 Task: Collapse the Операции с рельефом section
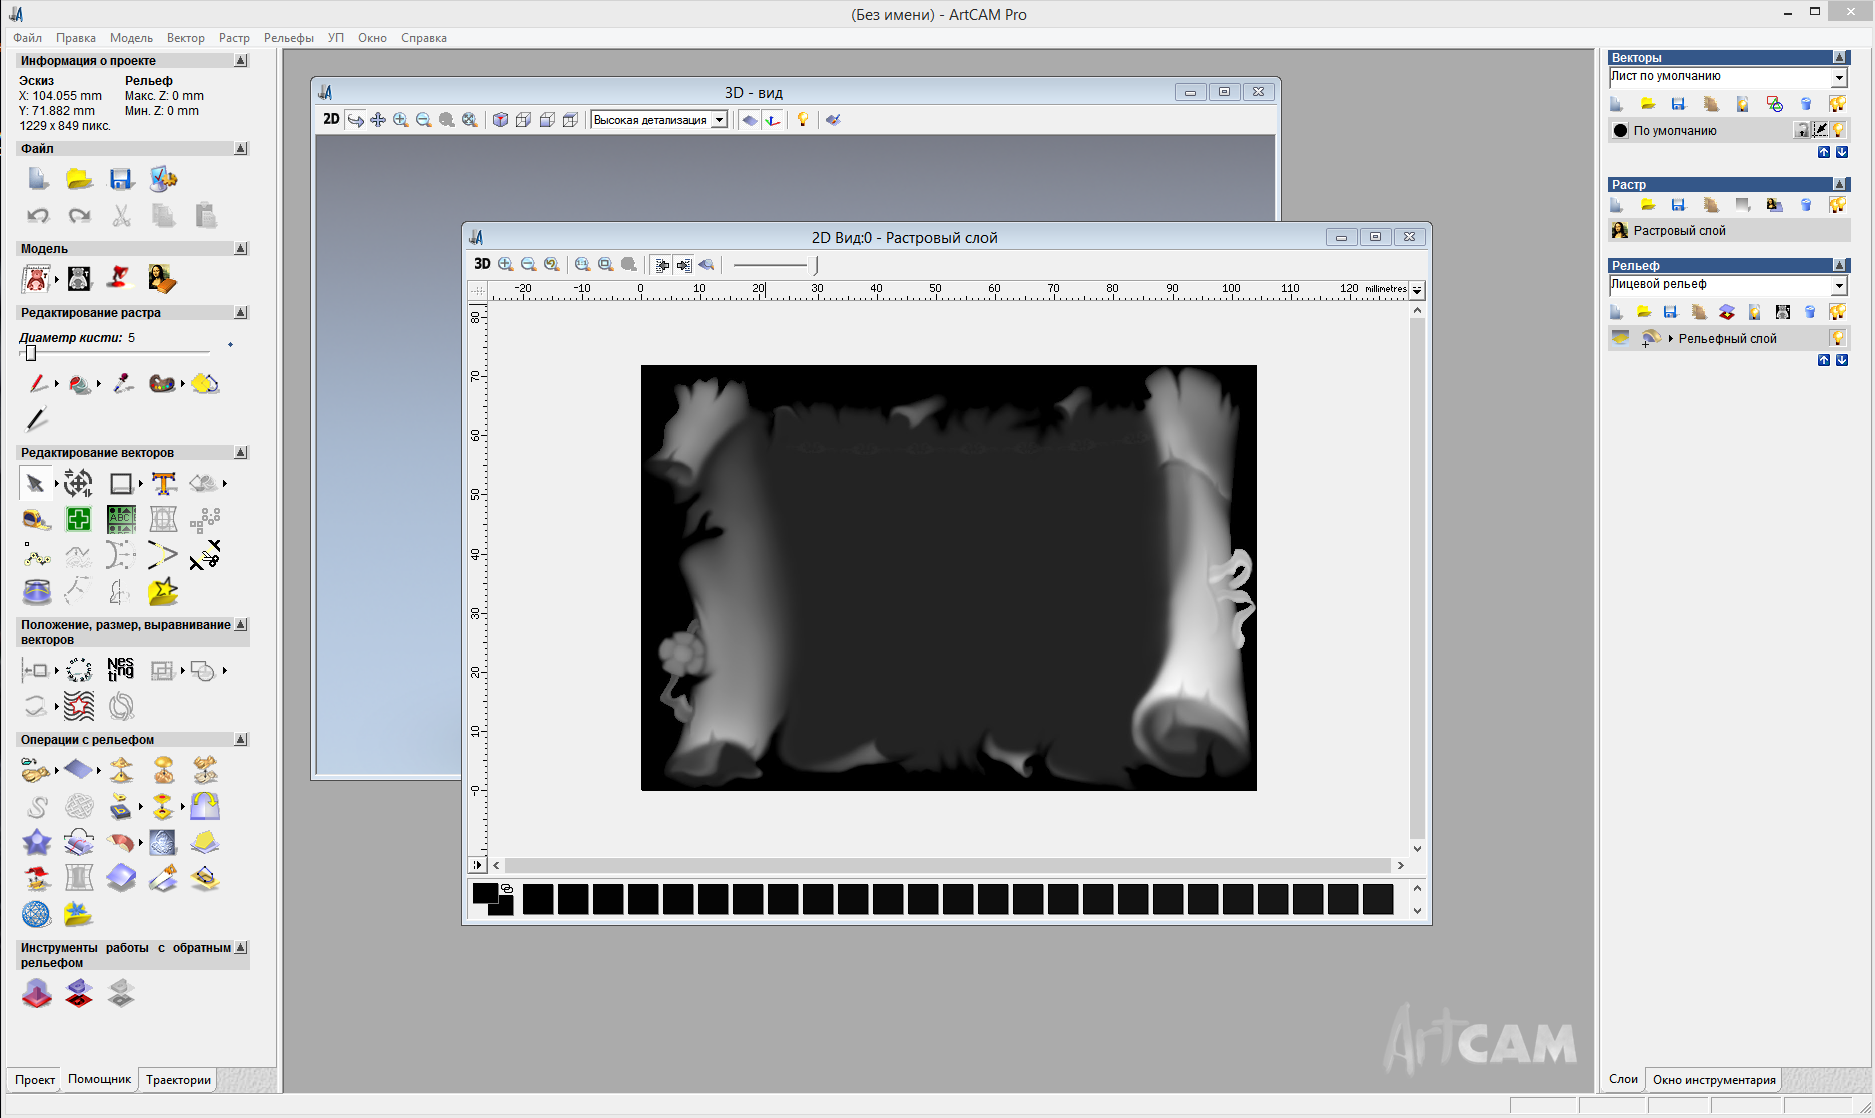240,740
